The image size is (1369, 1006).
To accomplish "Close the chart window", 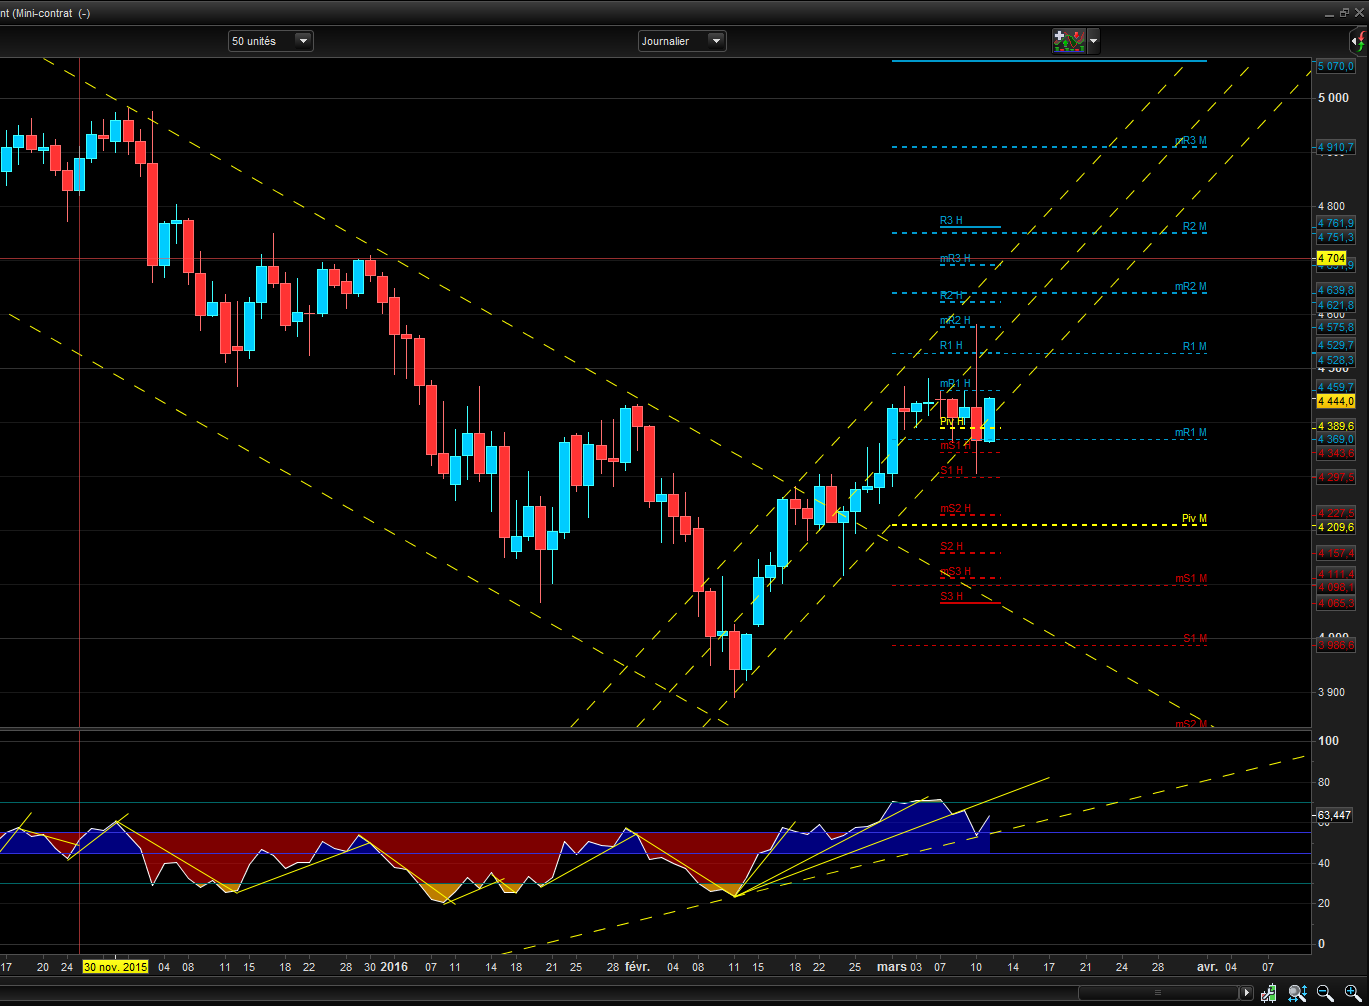I will click(x=1359, y=12).
